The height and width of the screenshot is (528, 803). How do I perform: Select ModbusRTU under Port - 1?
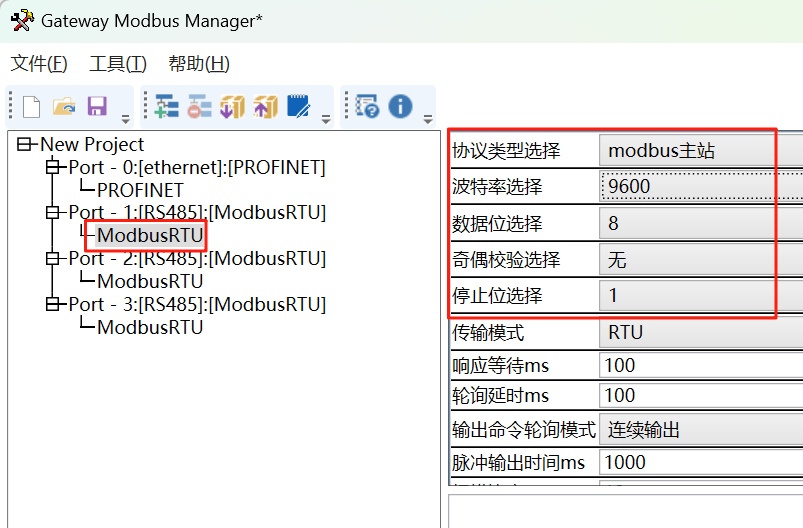coord(150,236)
